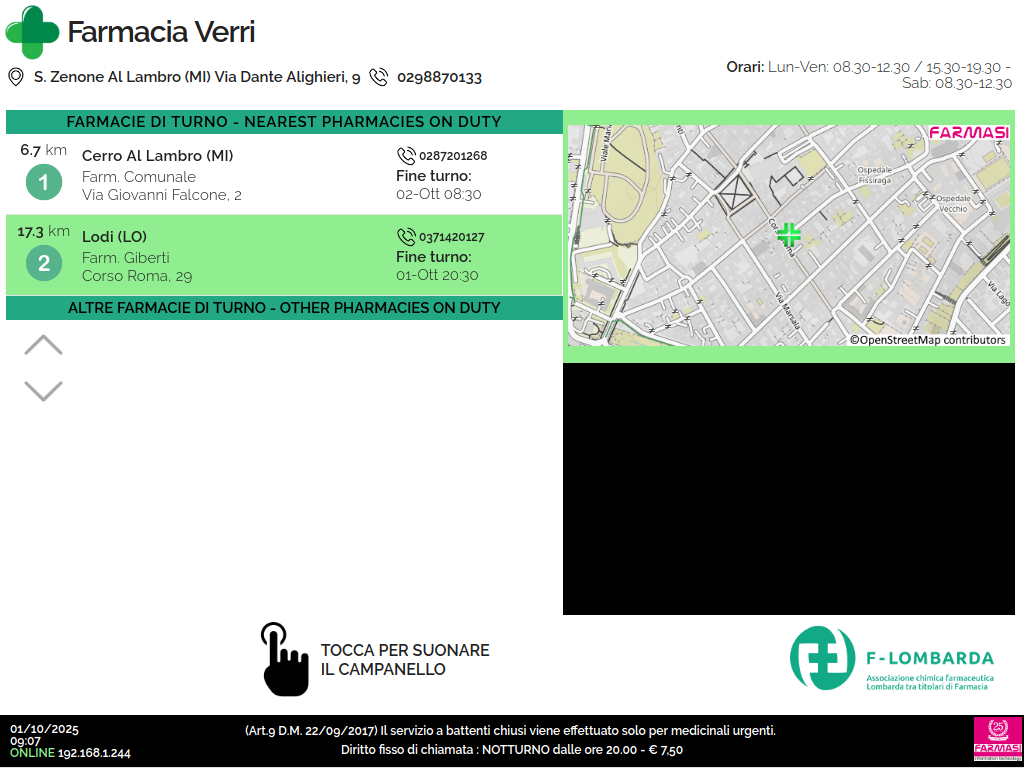Click the green cross marker on map

tap(789, 235)
